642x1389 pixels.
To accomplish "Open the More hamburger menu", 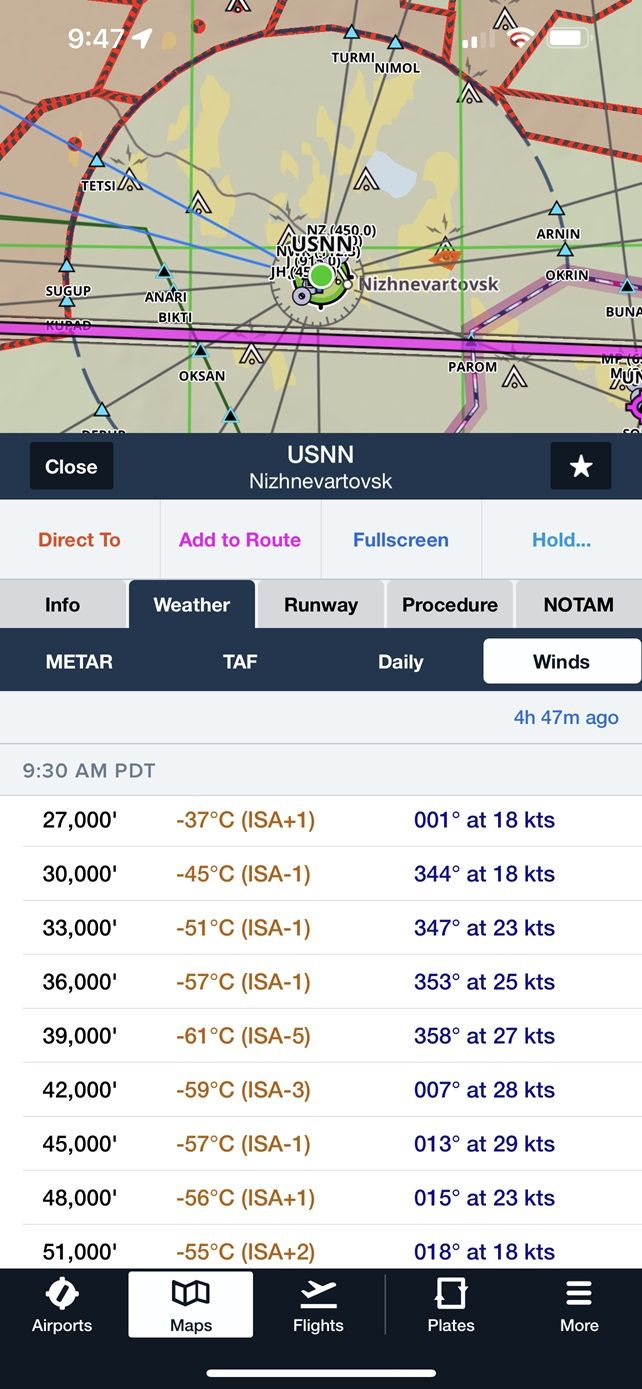I will (579, 1304).
